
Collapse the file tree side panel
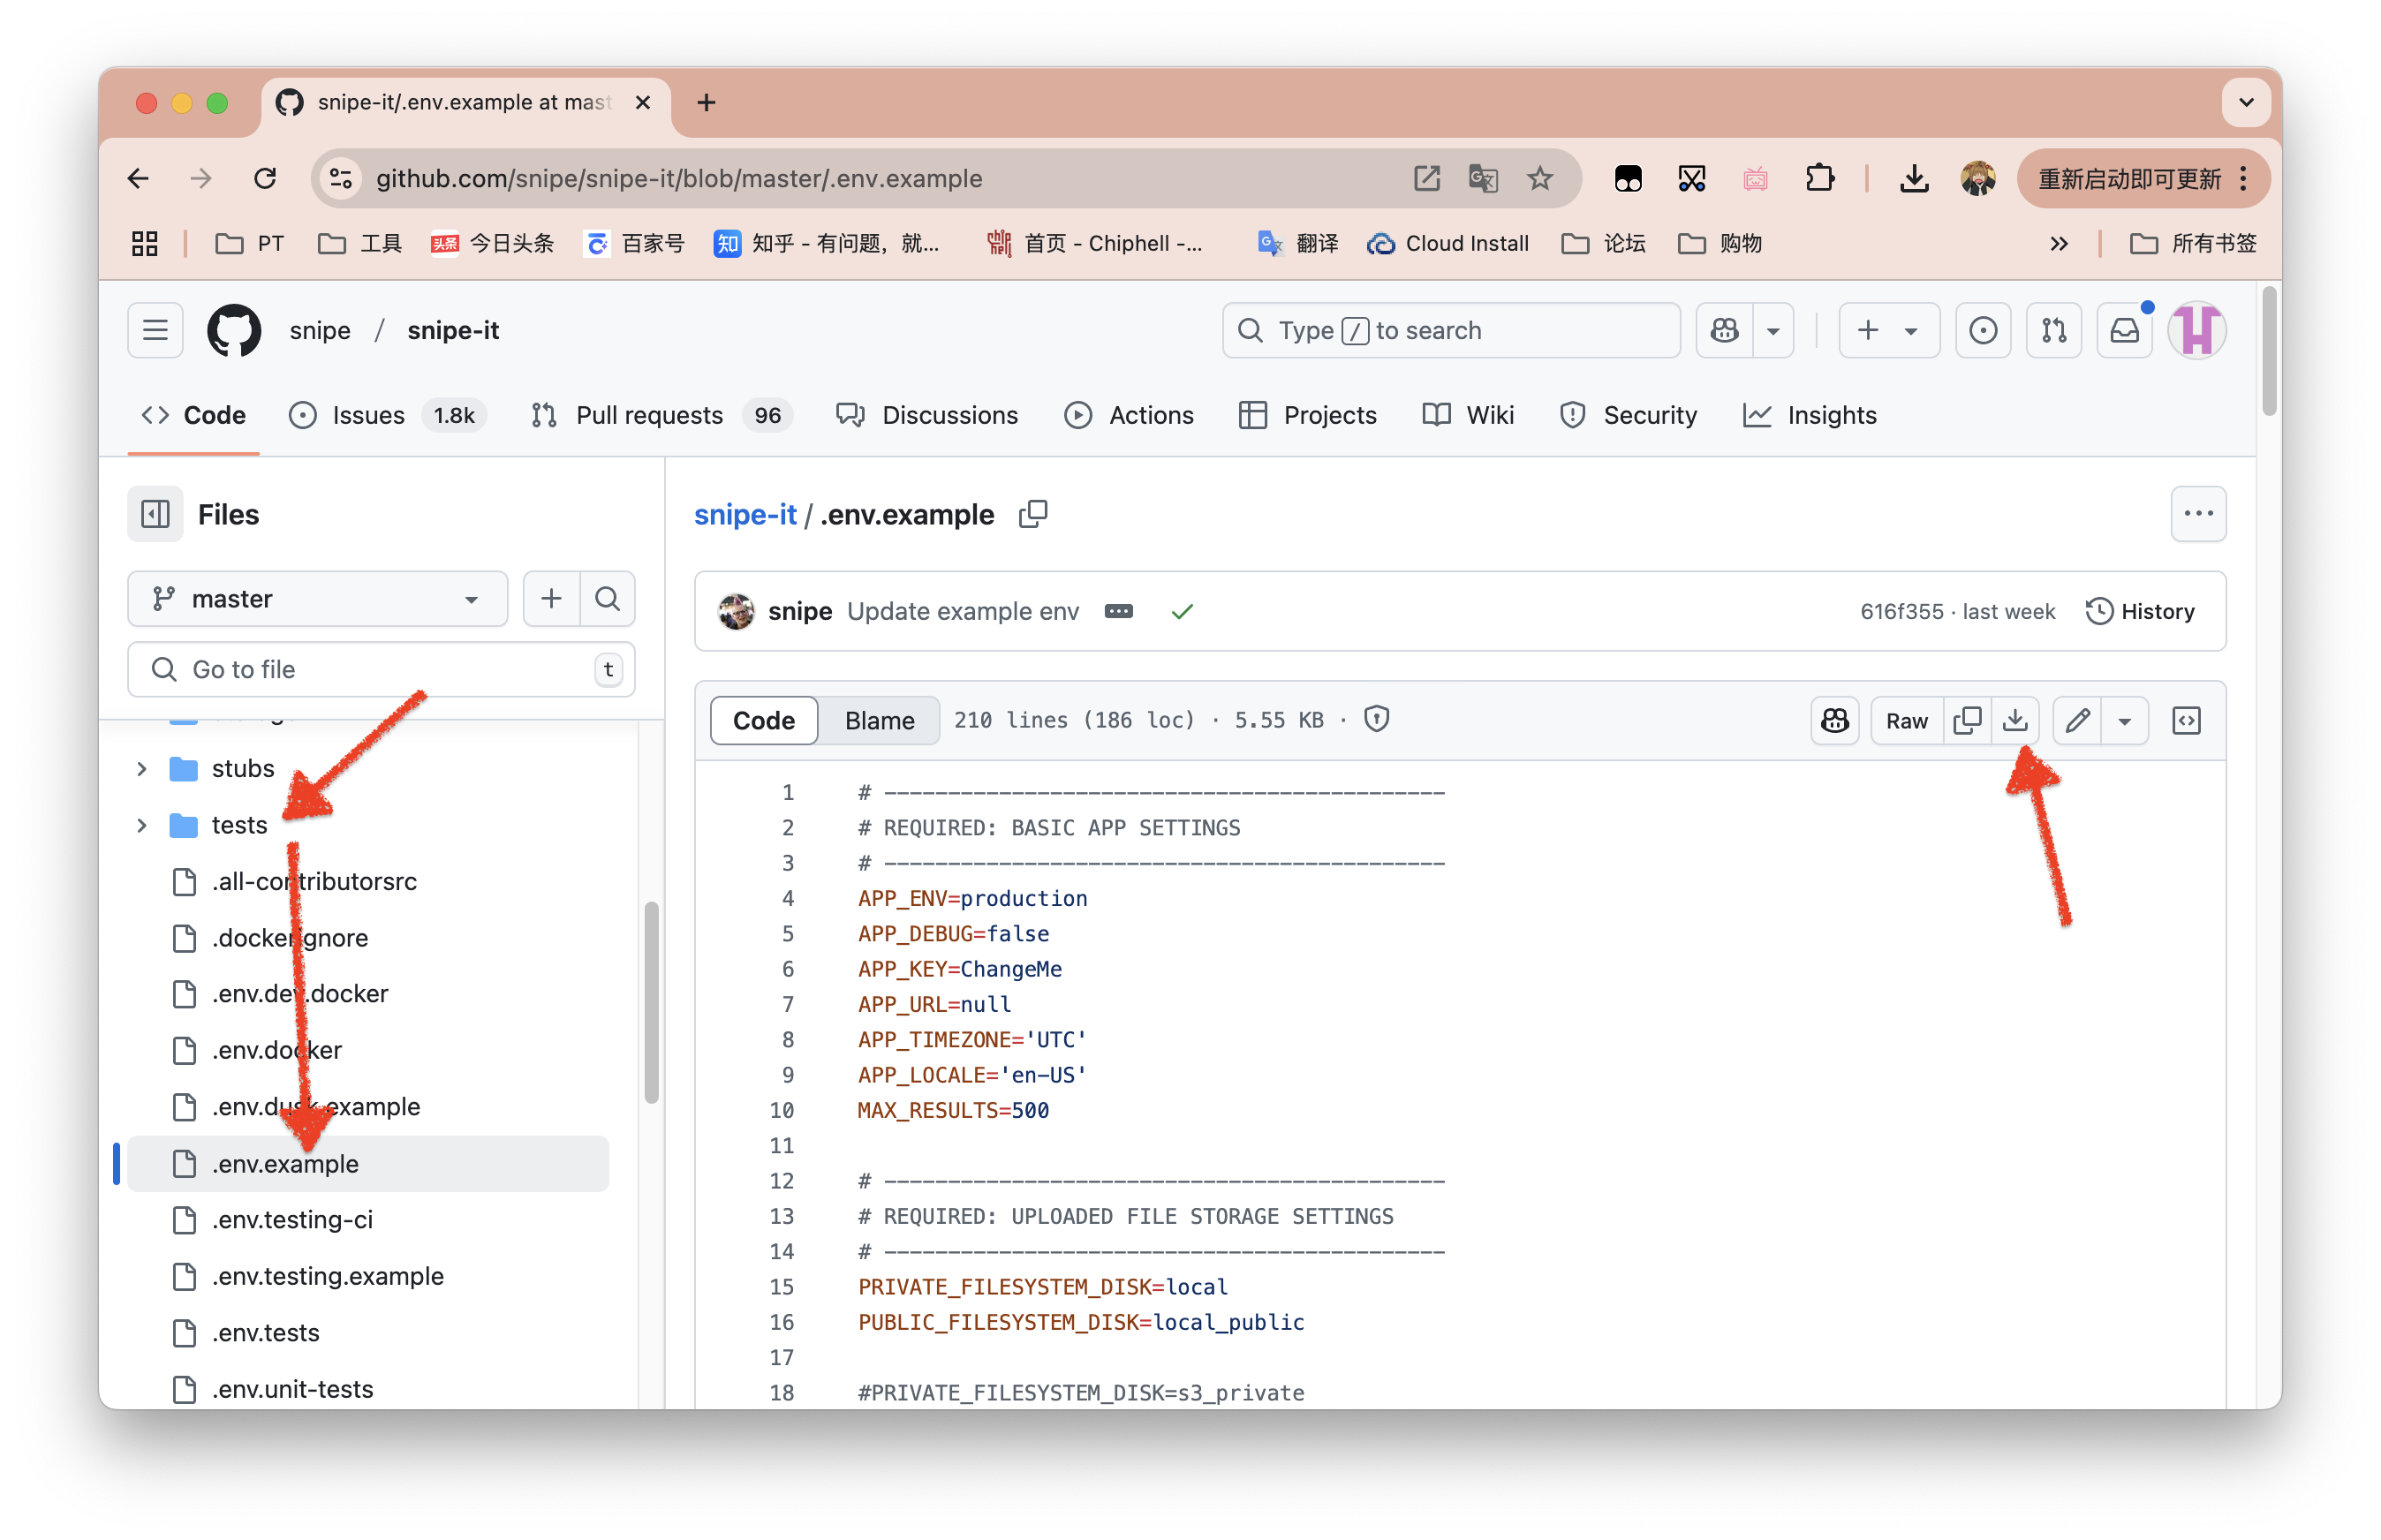[x=155, y=514]
